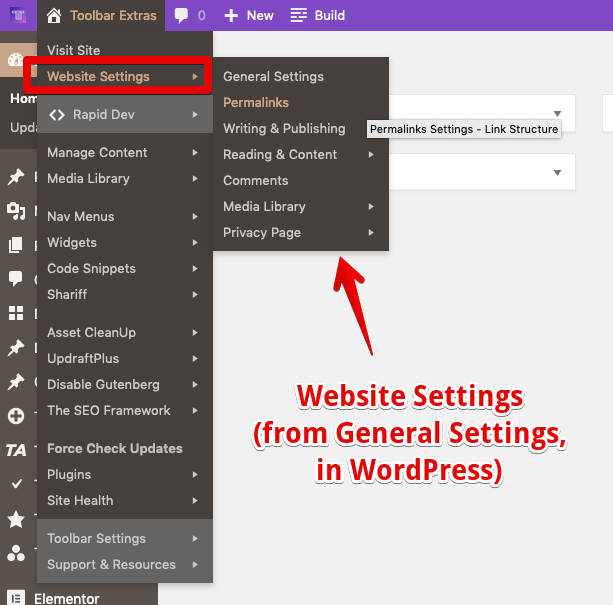Open Site Health menu item
Viewport: 613px width, 605px height.
click(80, 500)
